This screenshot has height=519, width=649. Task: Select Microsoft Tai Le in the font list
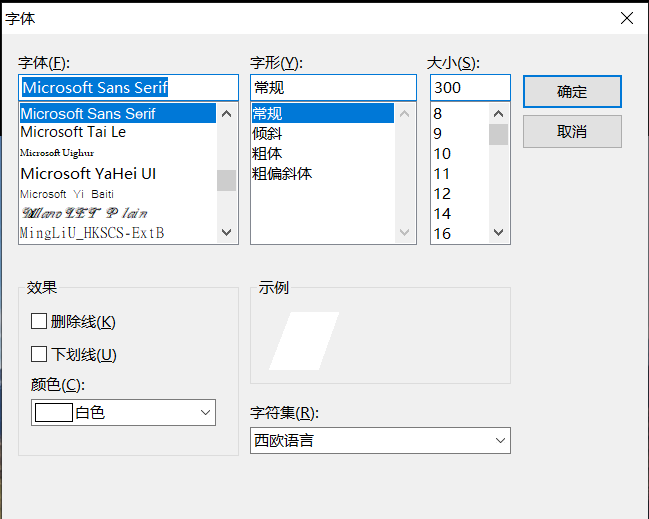coord(118,132)
